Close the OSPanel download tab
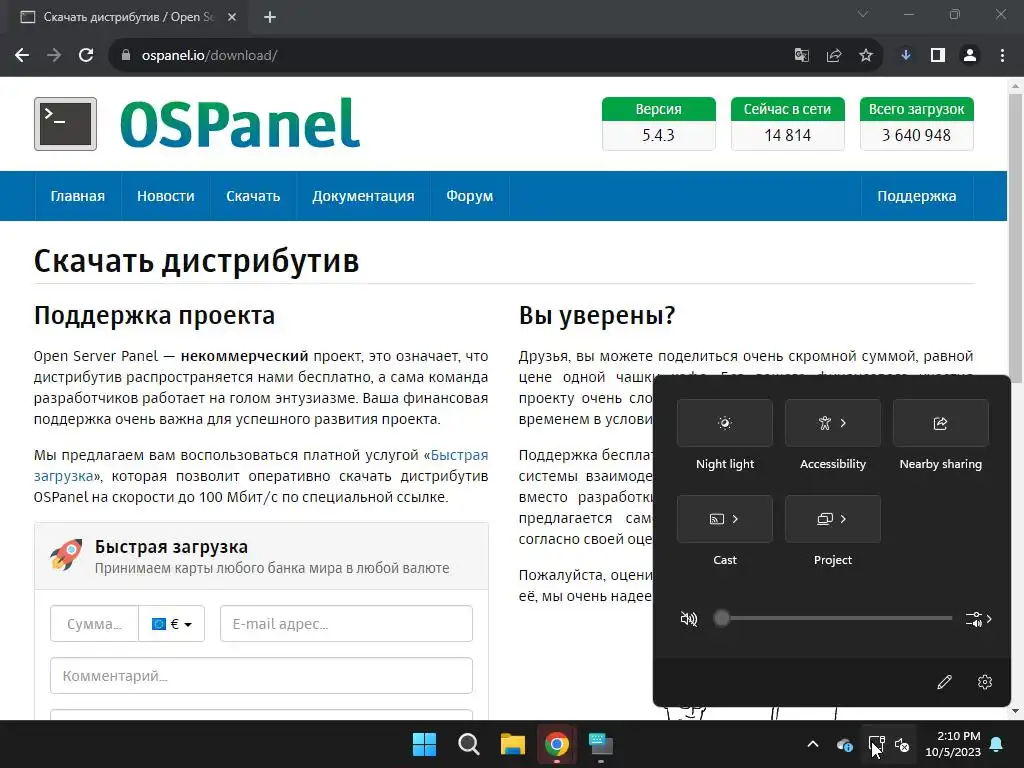Screen dimensions: 1024x768 pyautogui.click(x=232, y=17)
